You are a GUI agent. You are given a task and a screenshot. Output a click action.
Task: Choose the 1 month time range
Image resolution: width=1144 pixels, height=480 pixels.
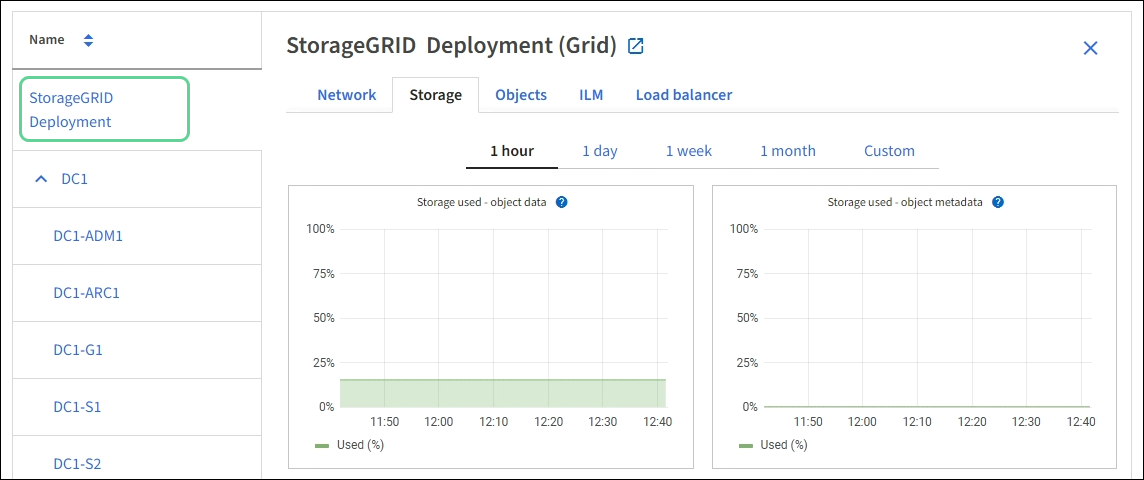click(788, 151)
